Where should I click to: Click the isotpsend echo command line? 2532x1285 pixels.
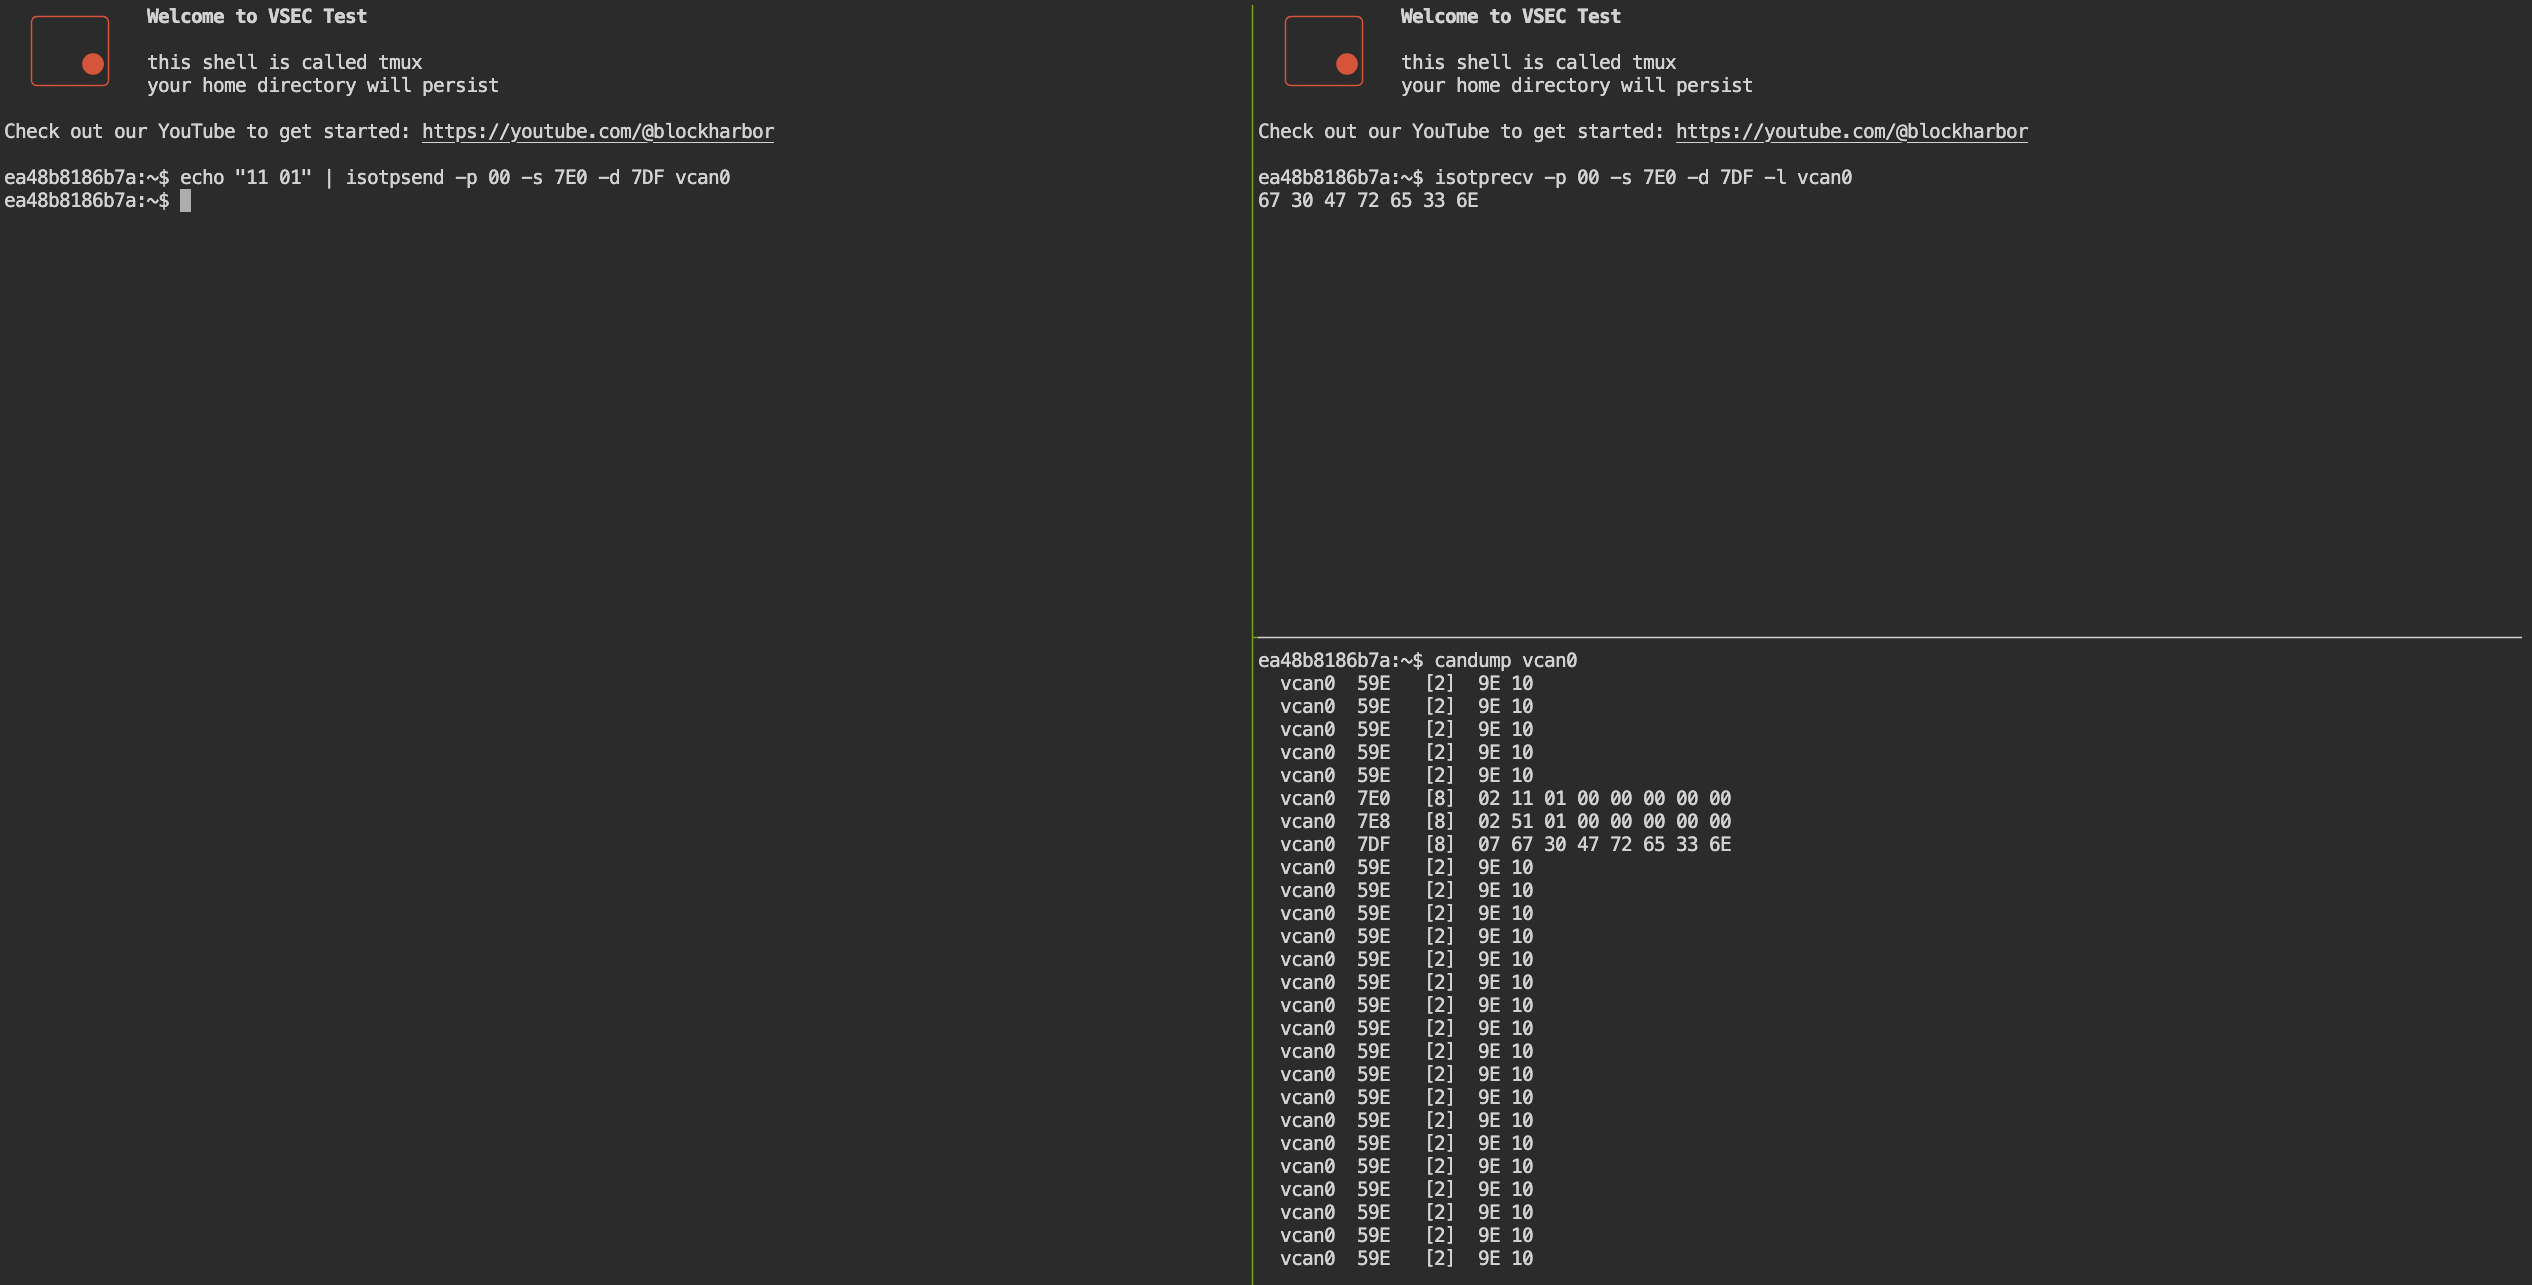[367, 178]
